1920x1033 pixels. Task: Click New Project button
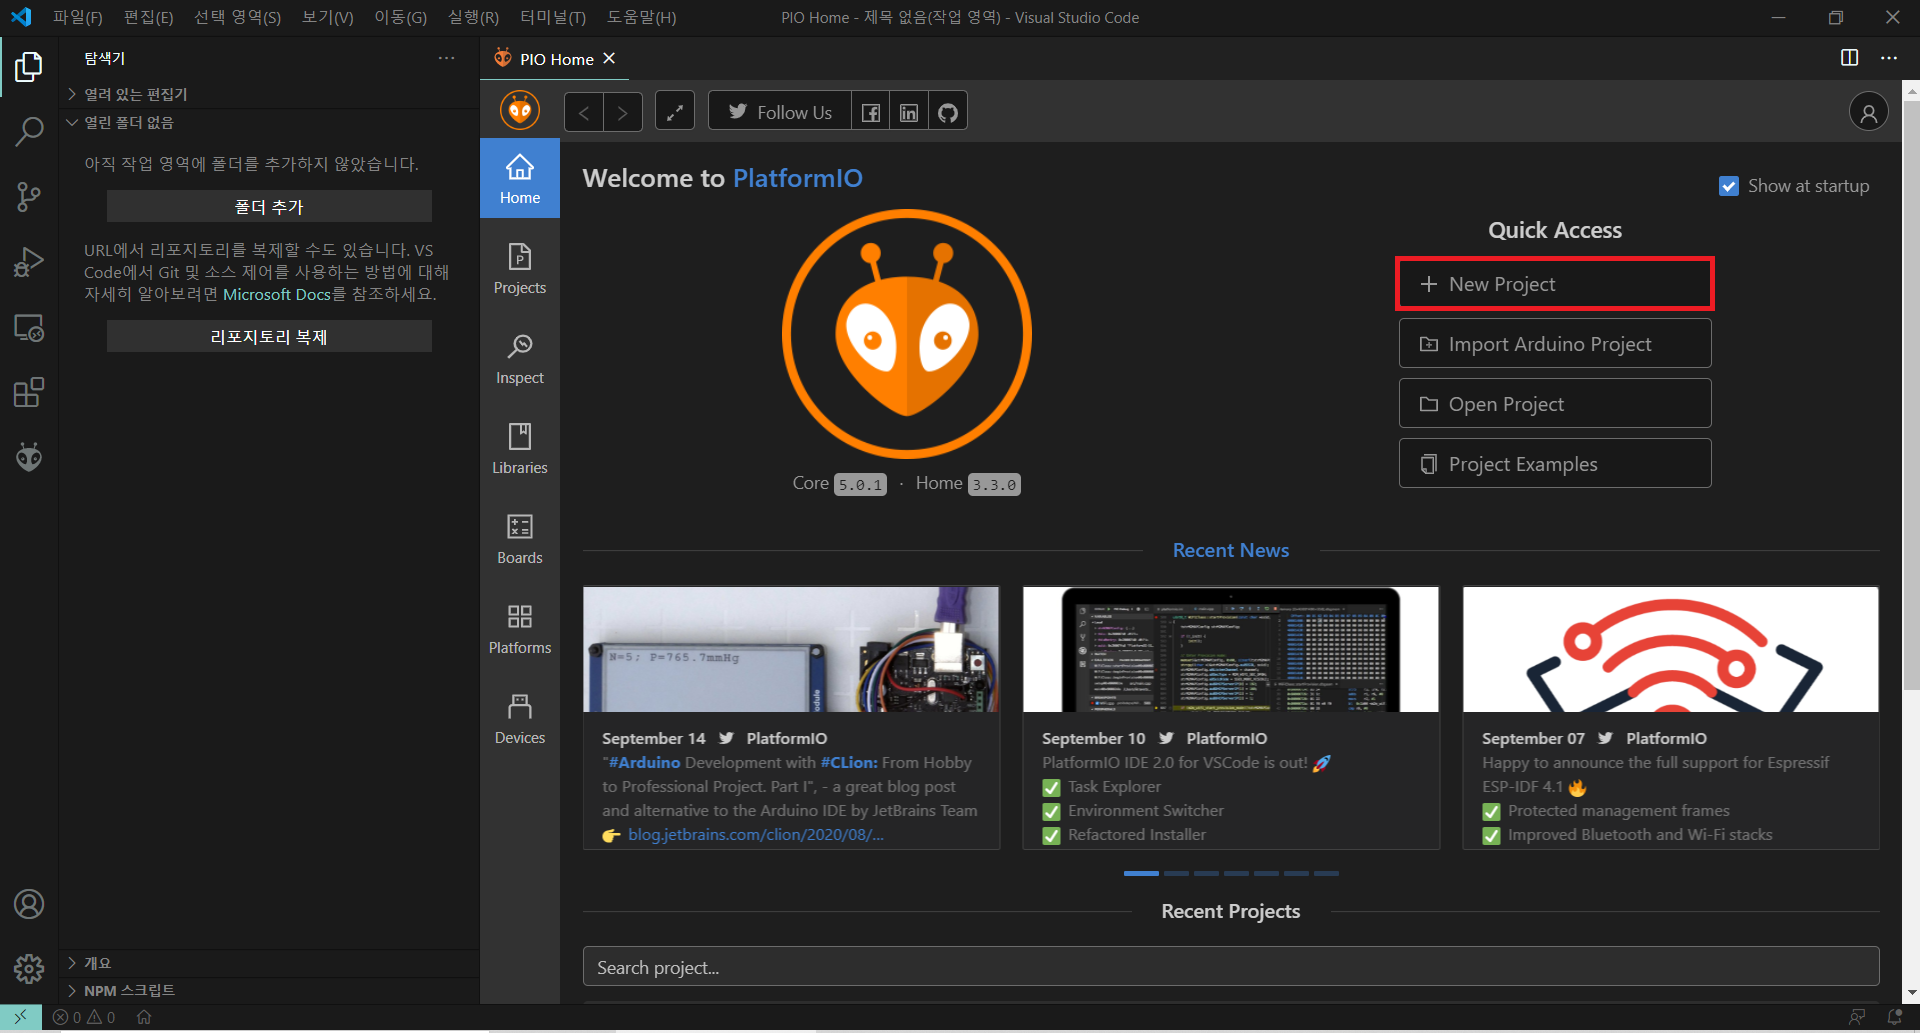(x=1555, y=284)
